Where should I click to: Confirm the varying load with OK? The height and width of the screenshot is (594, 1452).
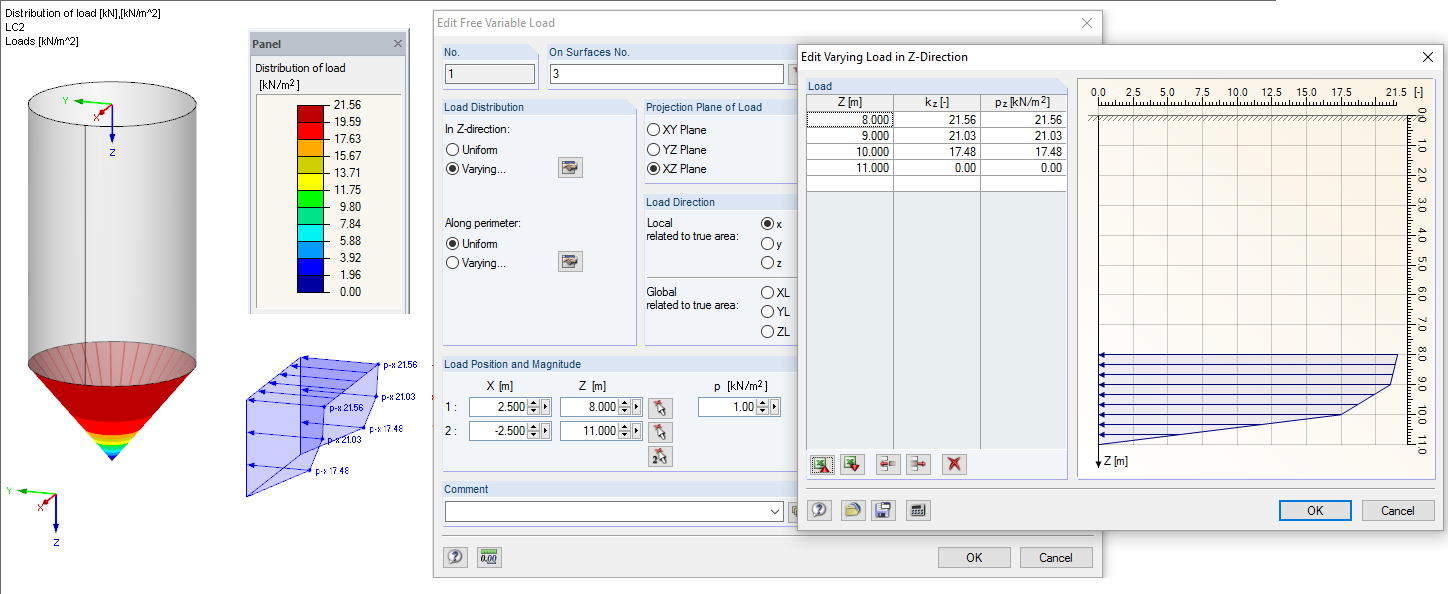pos(1315,510)
